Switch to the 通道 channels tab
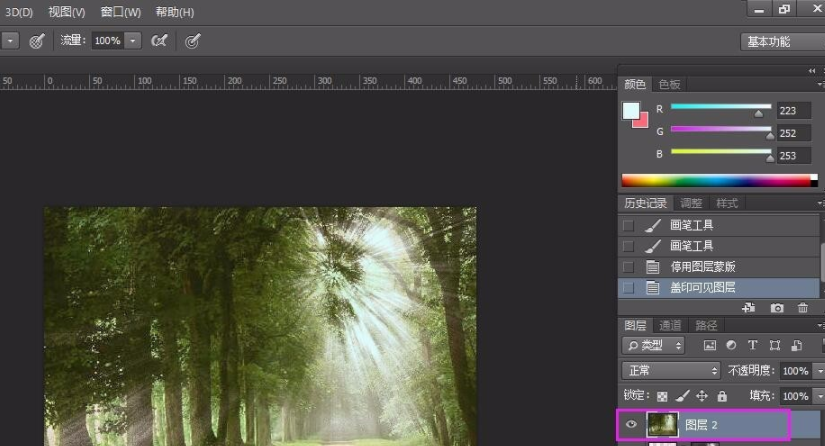 [670, 325]
